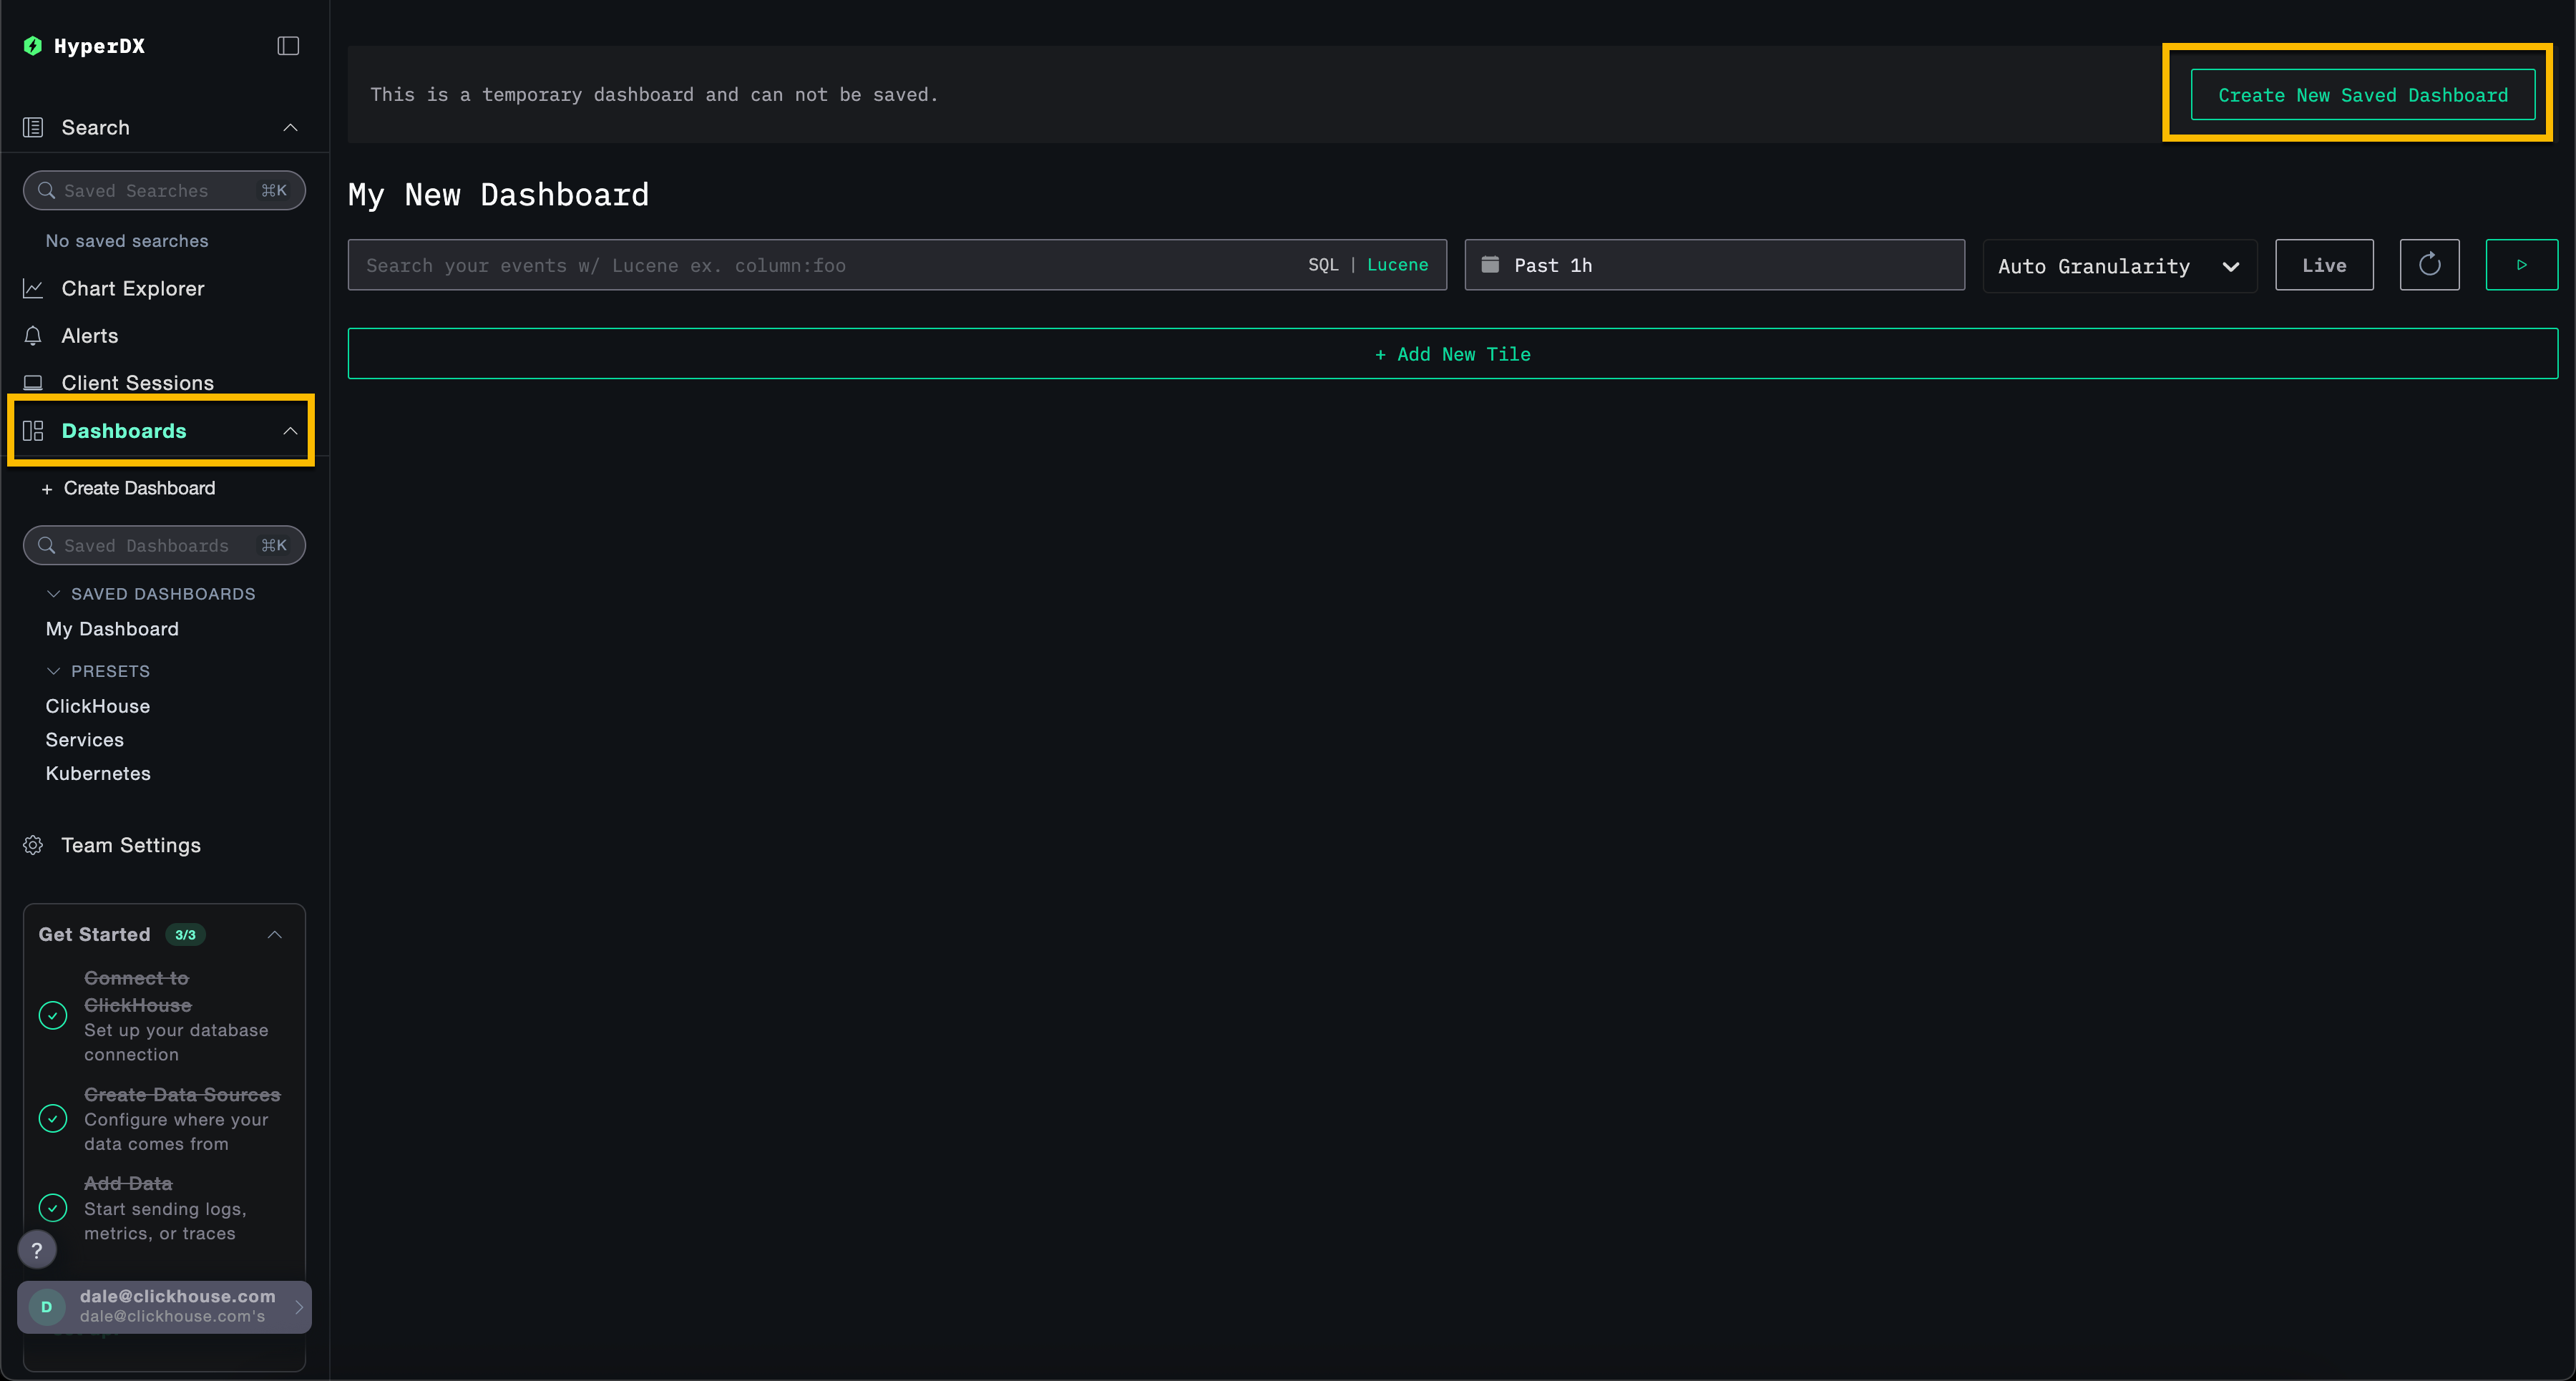2576x1381 pixels.
Task: Collapse the sidebar using the panel icon
Action: [287, 46]
